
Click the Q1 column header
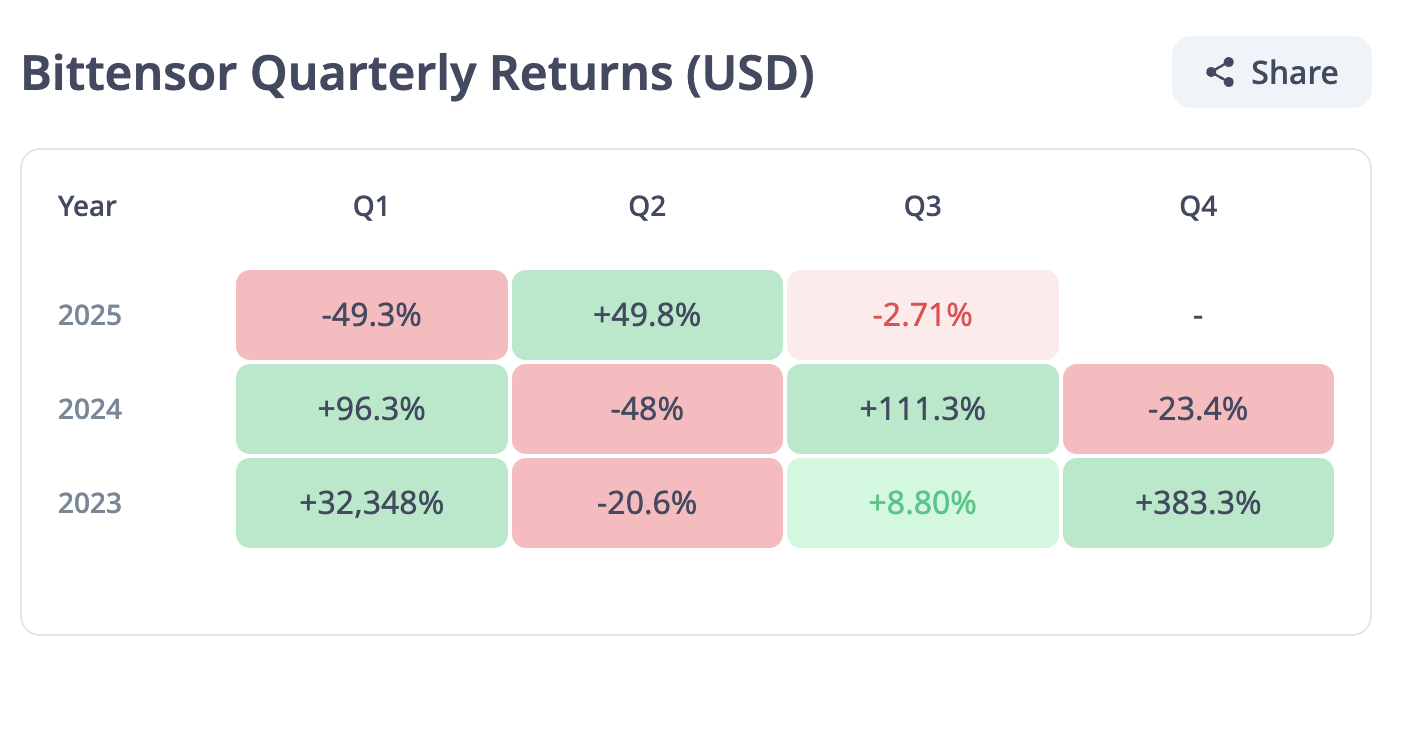coord(371,207)
